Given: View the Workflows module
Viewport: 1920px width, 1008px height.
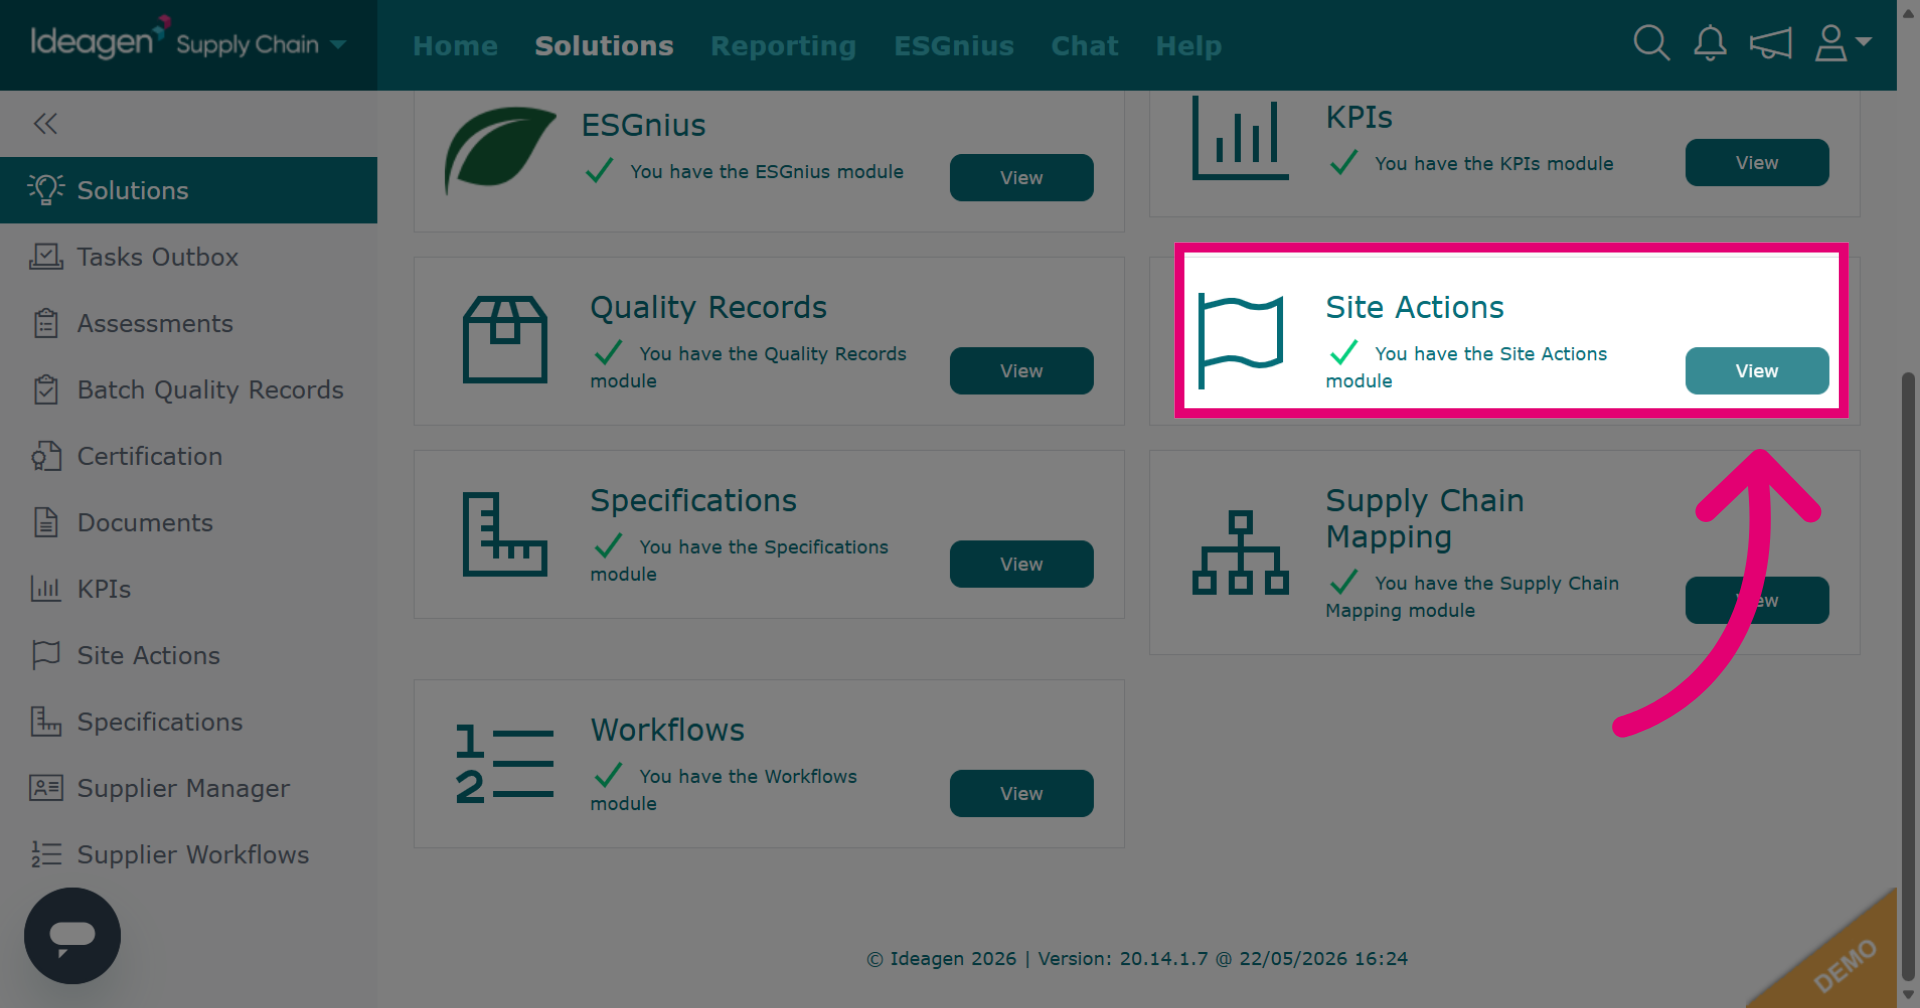Looking at the screenshot, I should coord(1021,793).
